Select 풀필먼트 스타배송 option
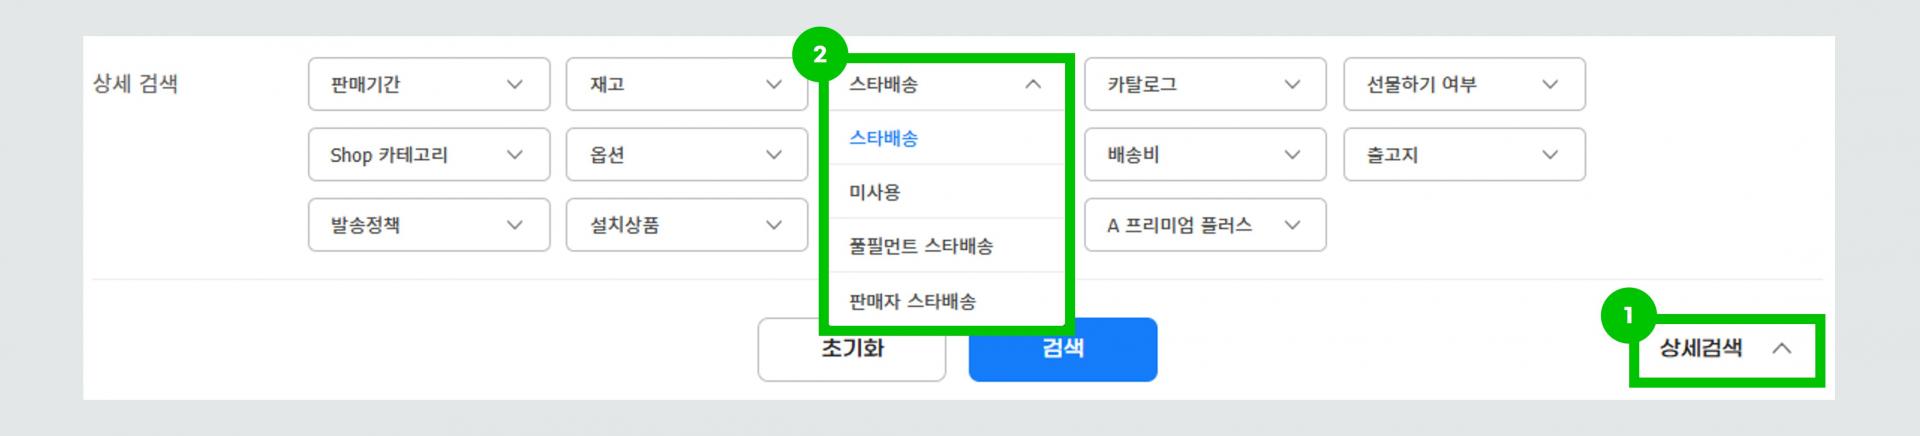1920x436 pixels. (x=921, y=246)
